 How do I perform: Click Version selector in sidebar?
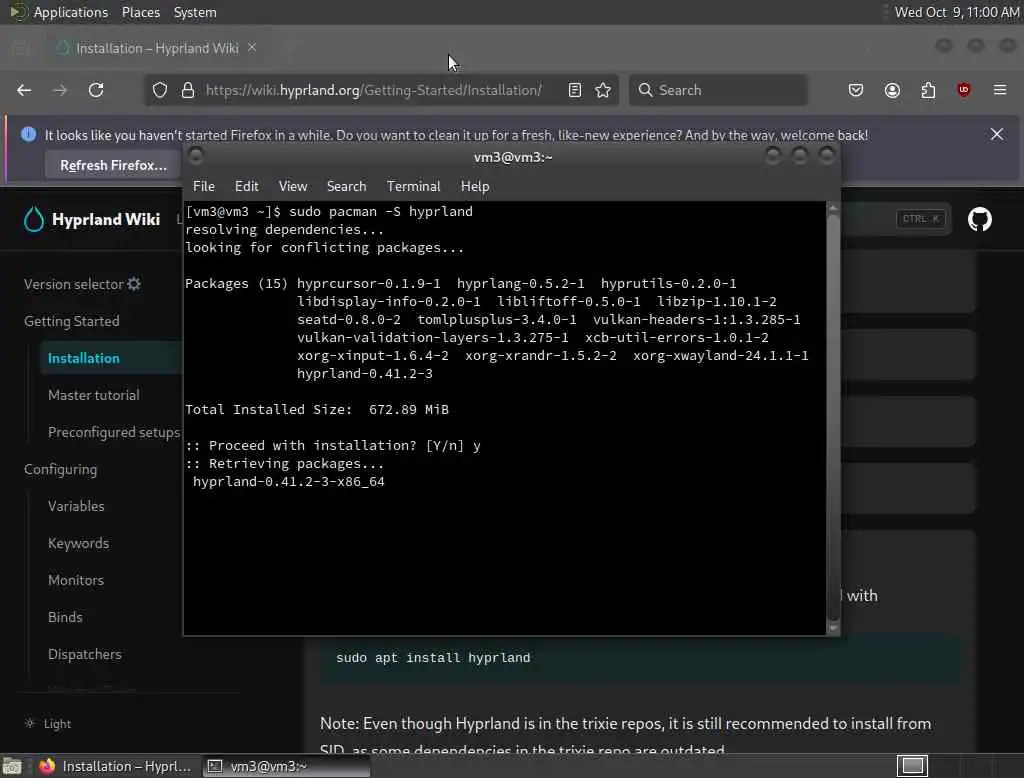(x=74, y=284)
